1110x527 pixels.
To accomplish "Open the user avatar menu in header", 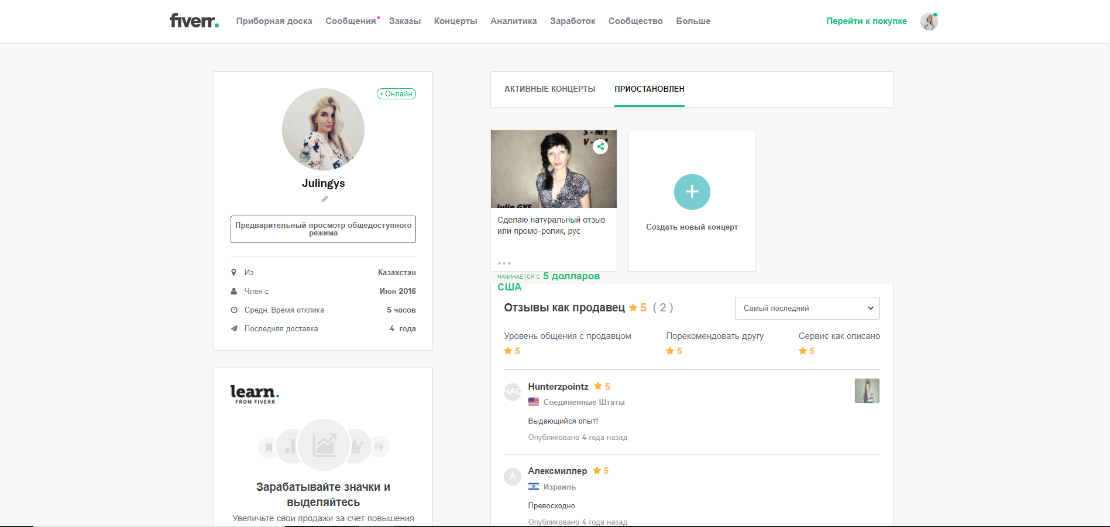I will (x=929, y=21).
